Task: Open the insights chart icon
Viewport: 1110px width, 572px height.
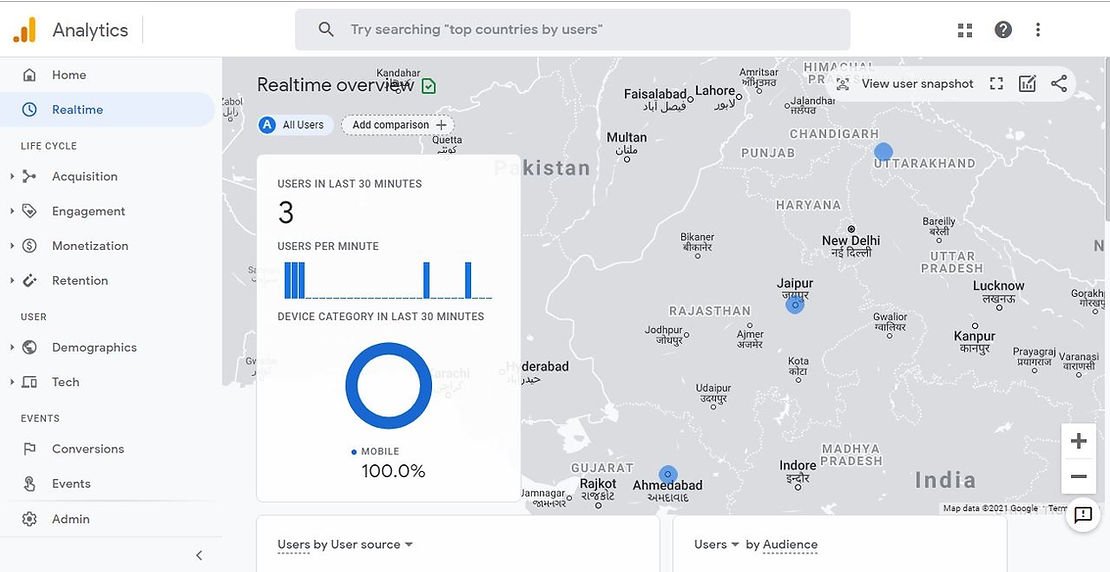Action: tap(1027, 84)
